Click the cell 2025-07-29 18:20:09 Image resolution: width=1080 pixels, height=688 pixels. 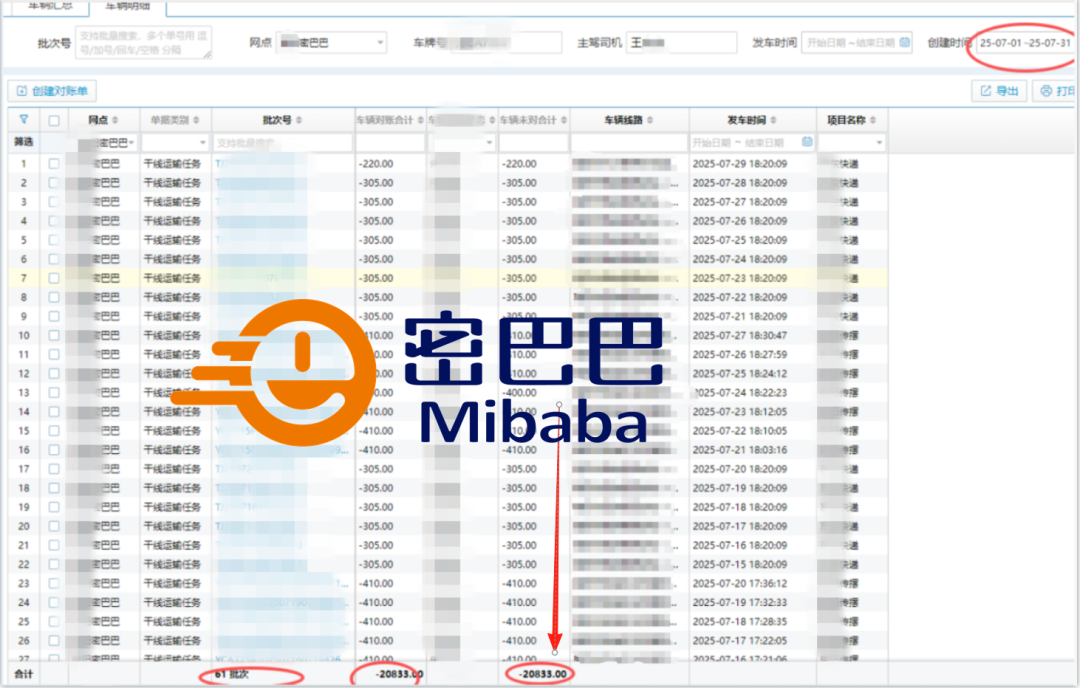[740, 164]
